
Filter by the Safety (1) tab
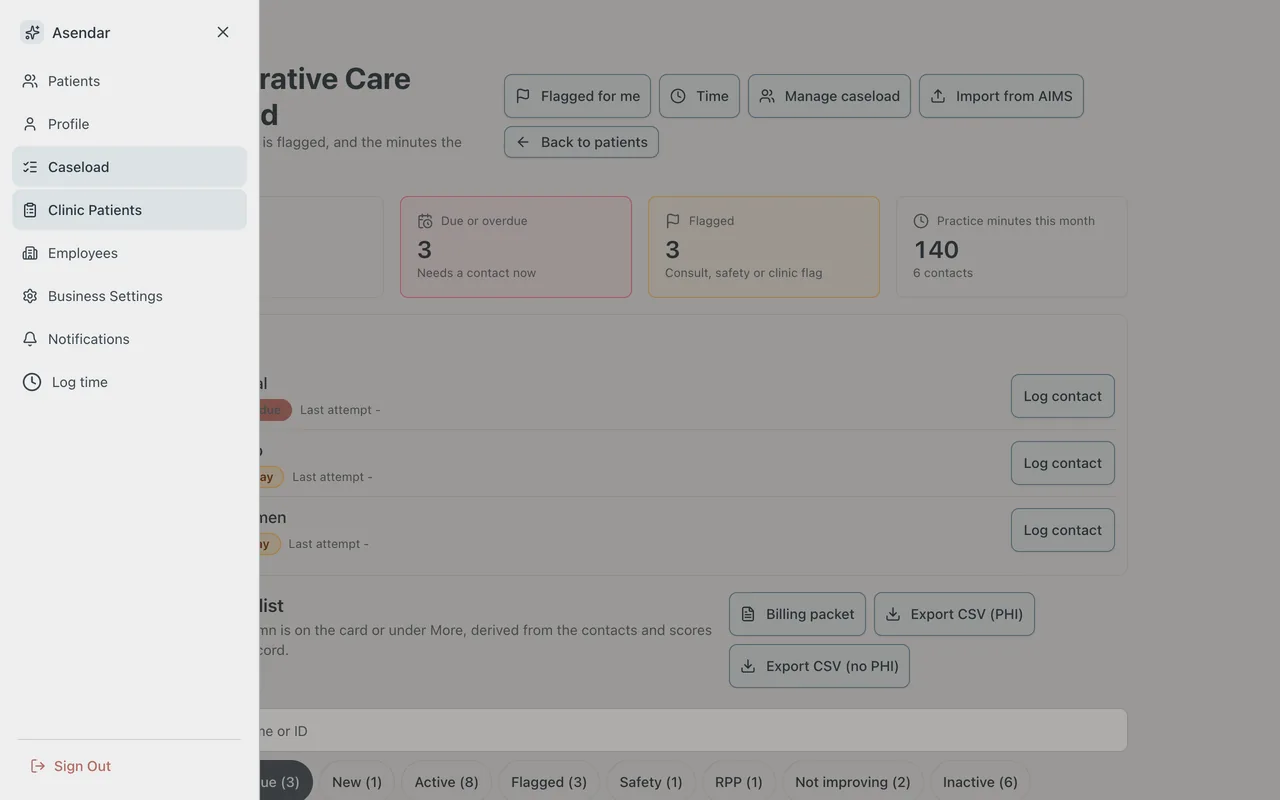(651, 782)
